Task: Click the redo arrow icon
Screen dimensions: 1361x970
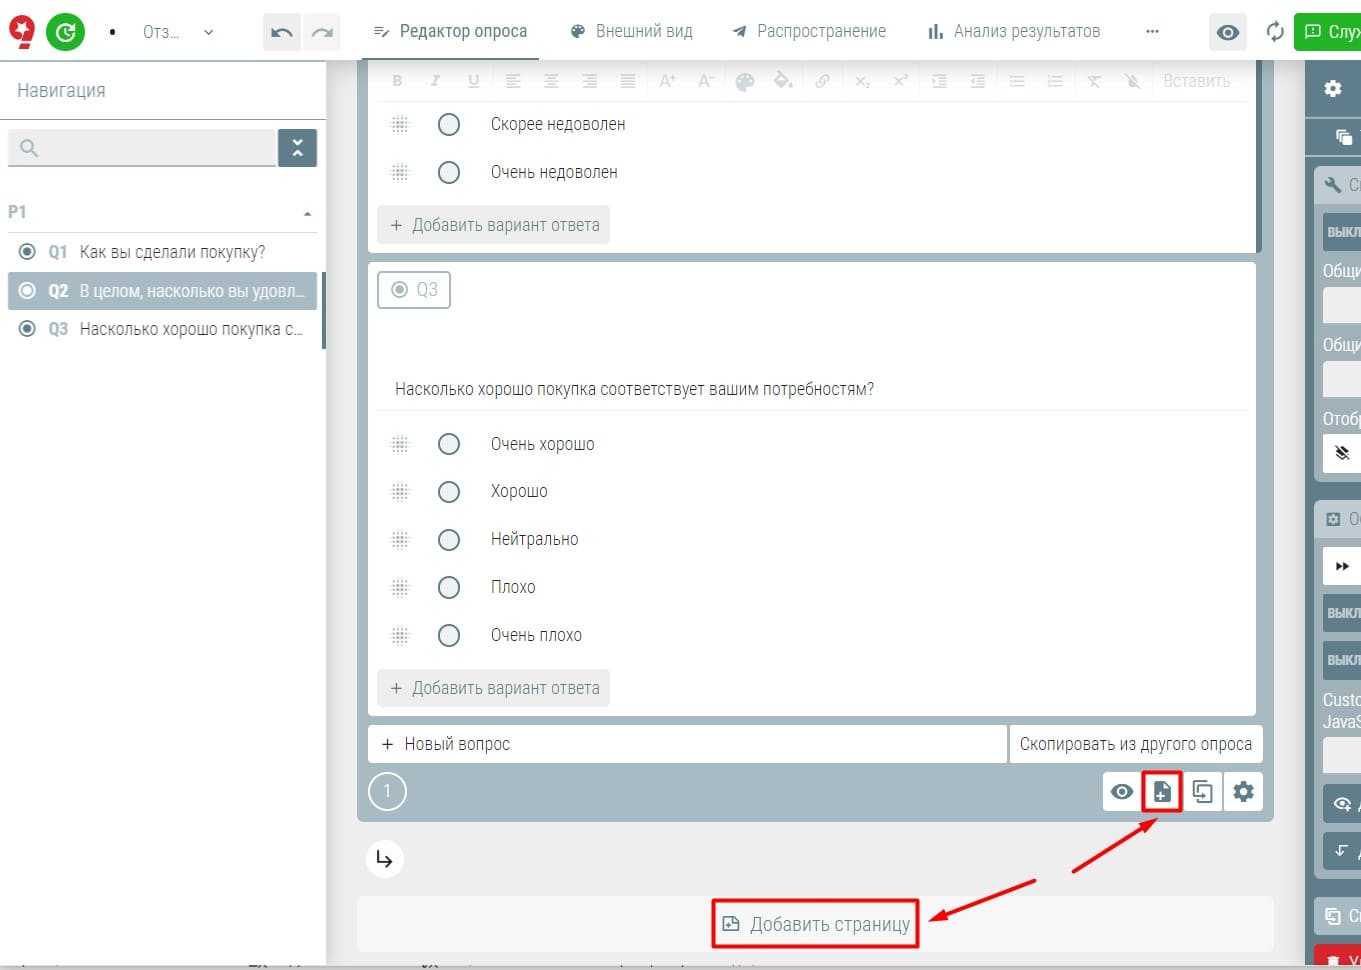Action: (322, 32)
